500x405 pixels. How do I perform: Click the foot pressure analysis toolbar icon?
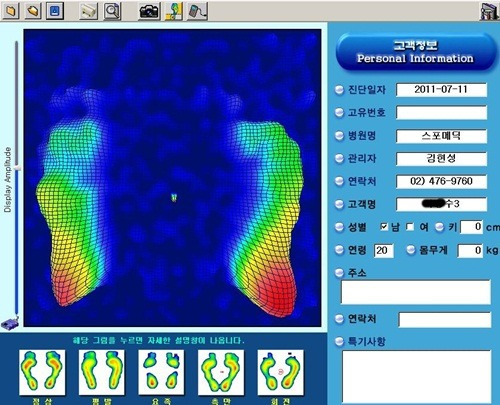coord(174,11)
